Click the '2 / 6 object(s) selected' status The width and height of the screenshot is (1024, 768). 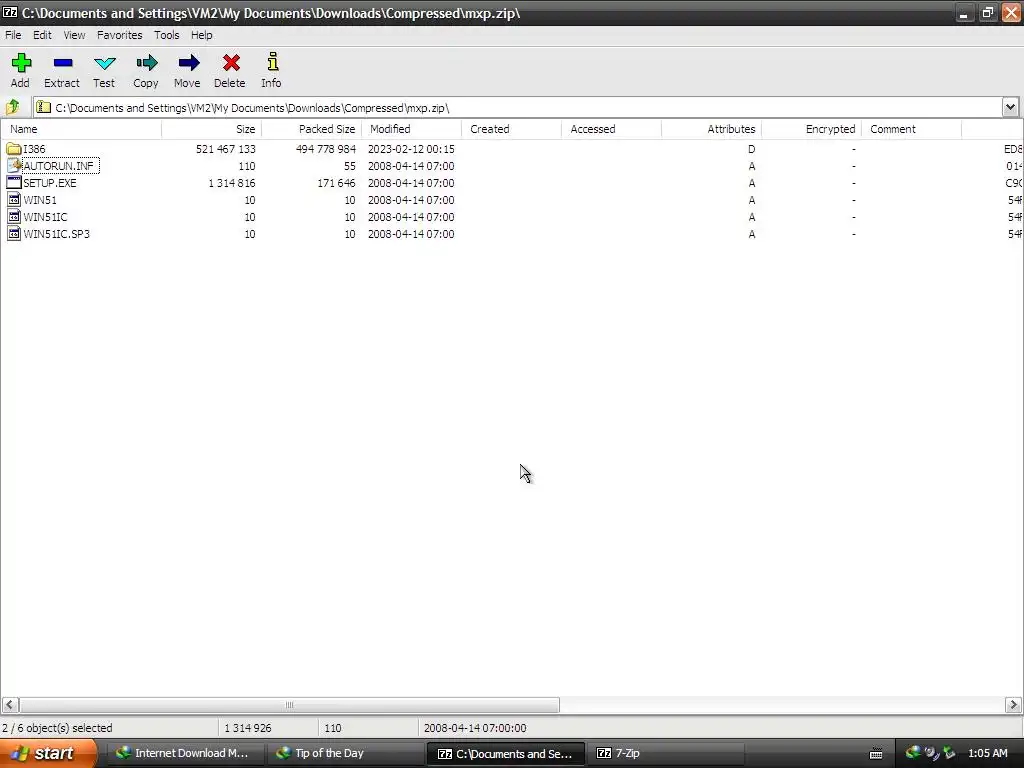(57, 728)
